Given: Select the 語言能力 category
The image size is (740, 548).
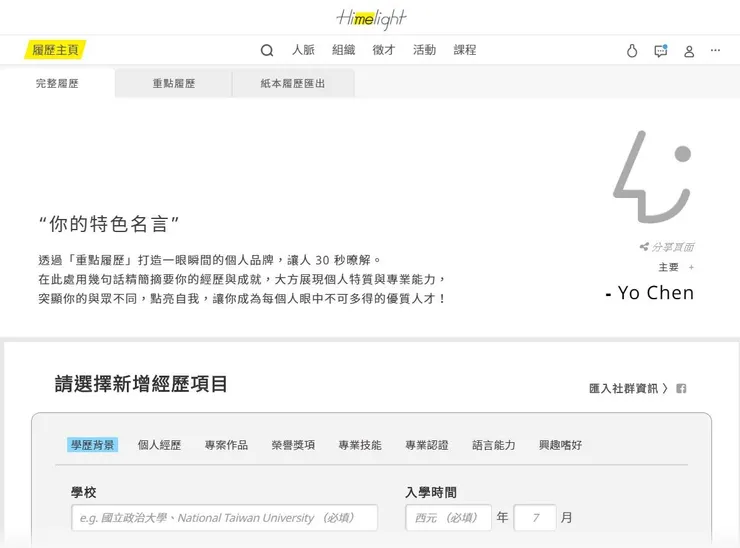Looking at the screenshot, I should tap(494, 445).
